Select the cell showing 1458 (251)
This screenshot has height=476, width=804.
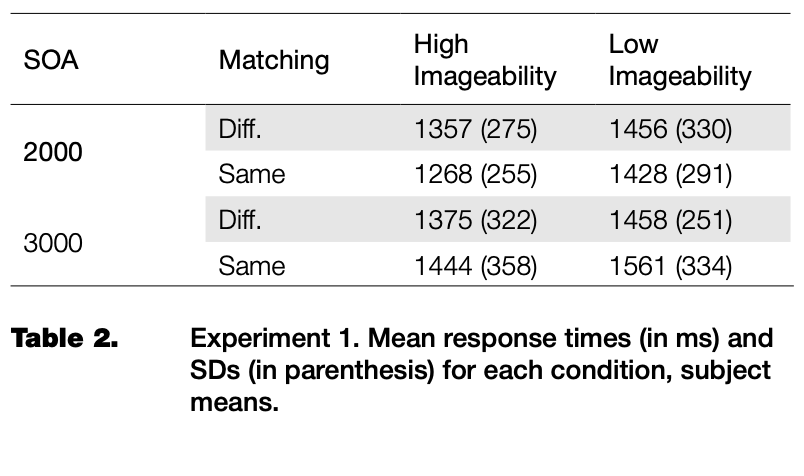[x=670, y=220]
